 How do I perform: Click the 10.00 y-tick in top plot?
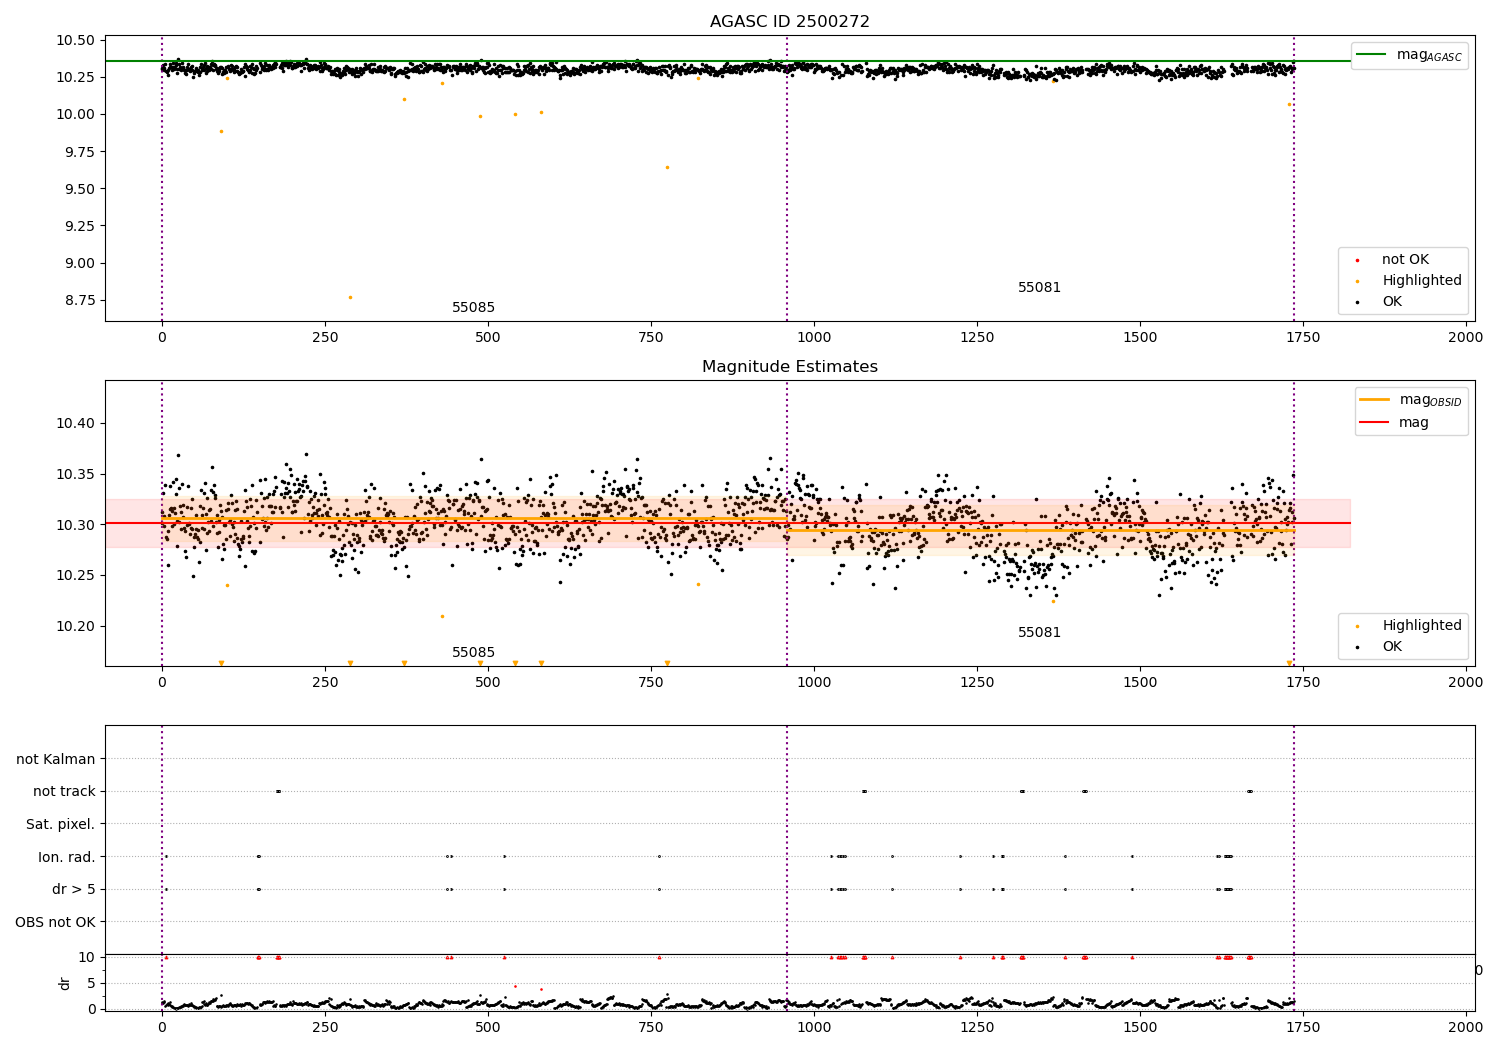[74, 114]
